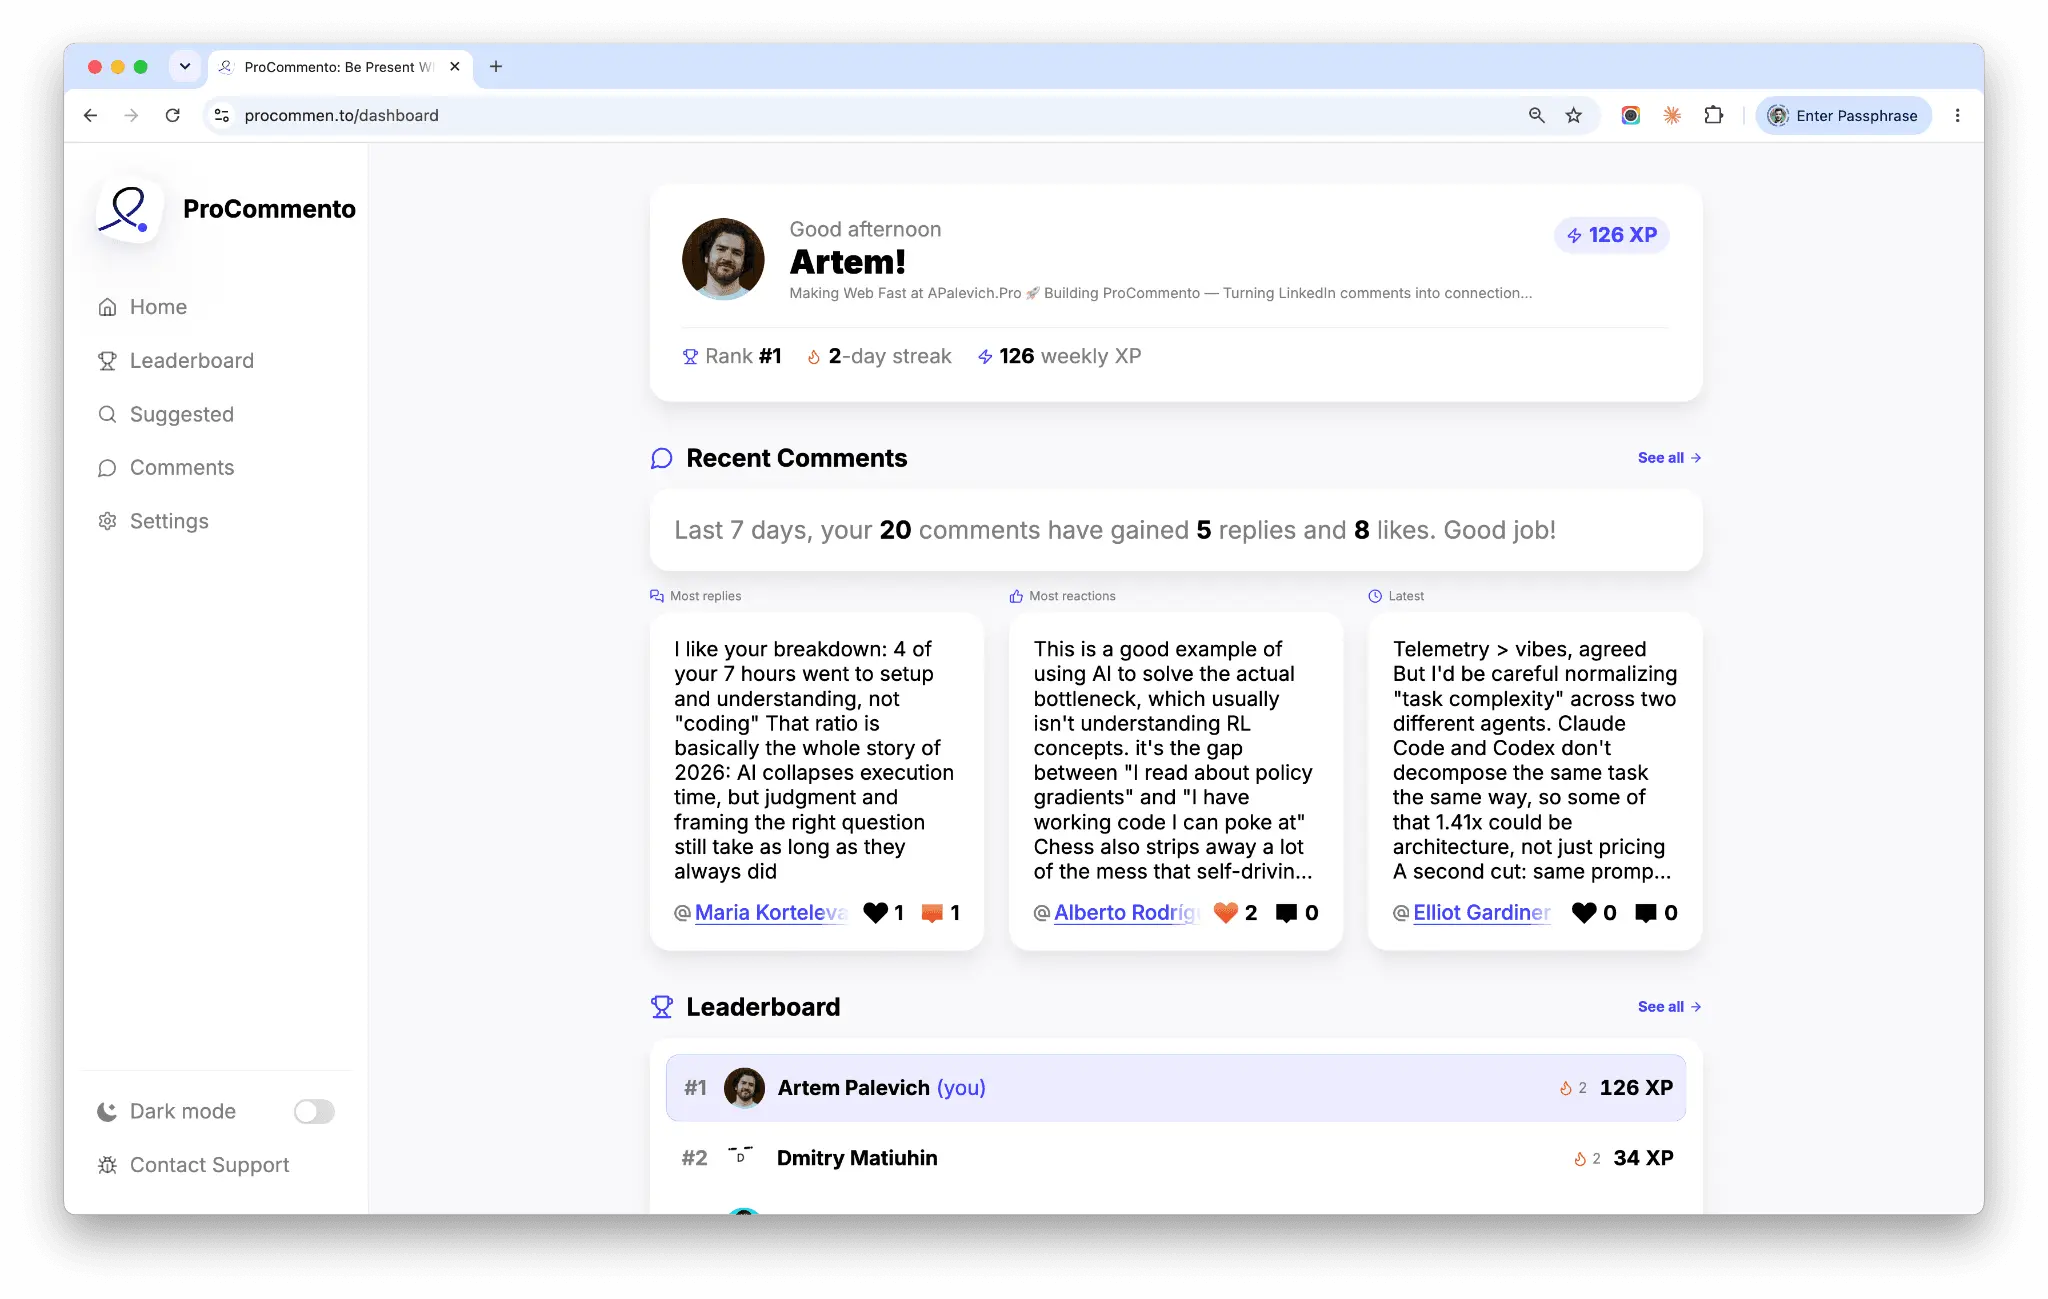Image resolution: width=2048 pixels, height=1299 pixels.
Task: Click the orange heart on Alberto's comment
Action: coord(1226,912)
